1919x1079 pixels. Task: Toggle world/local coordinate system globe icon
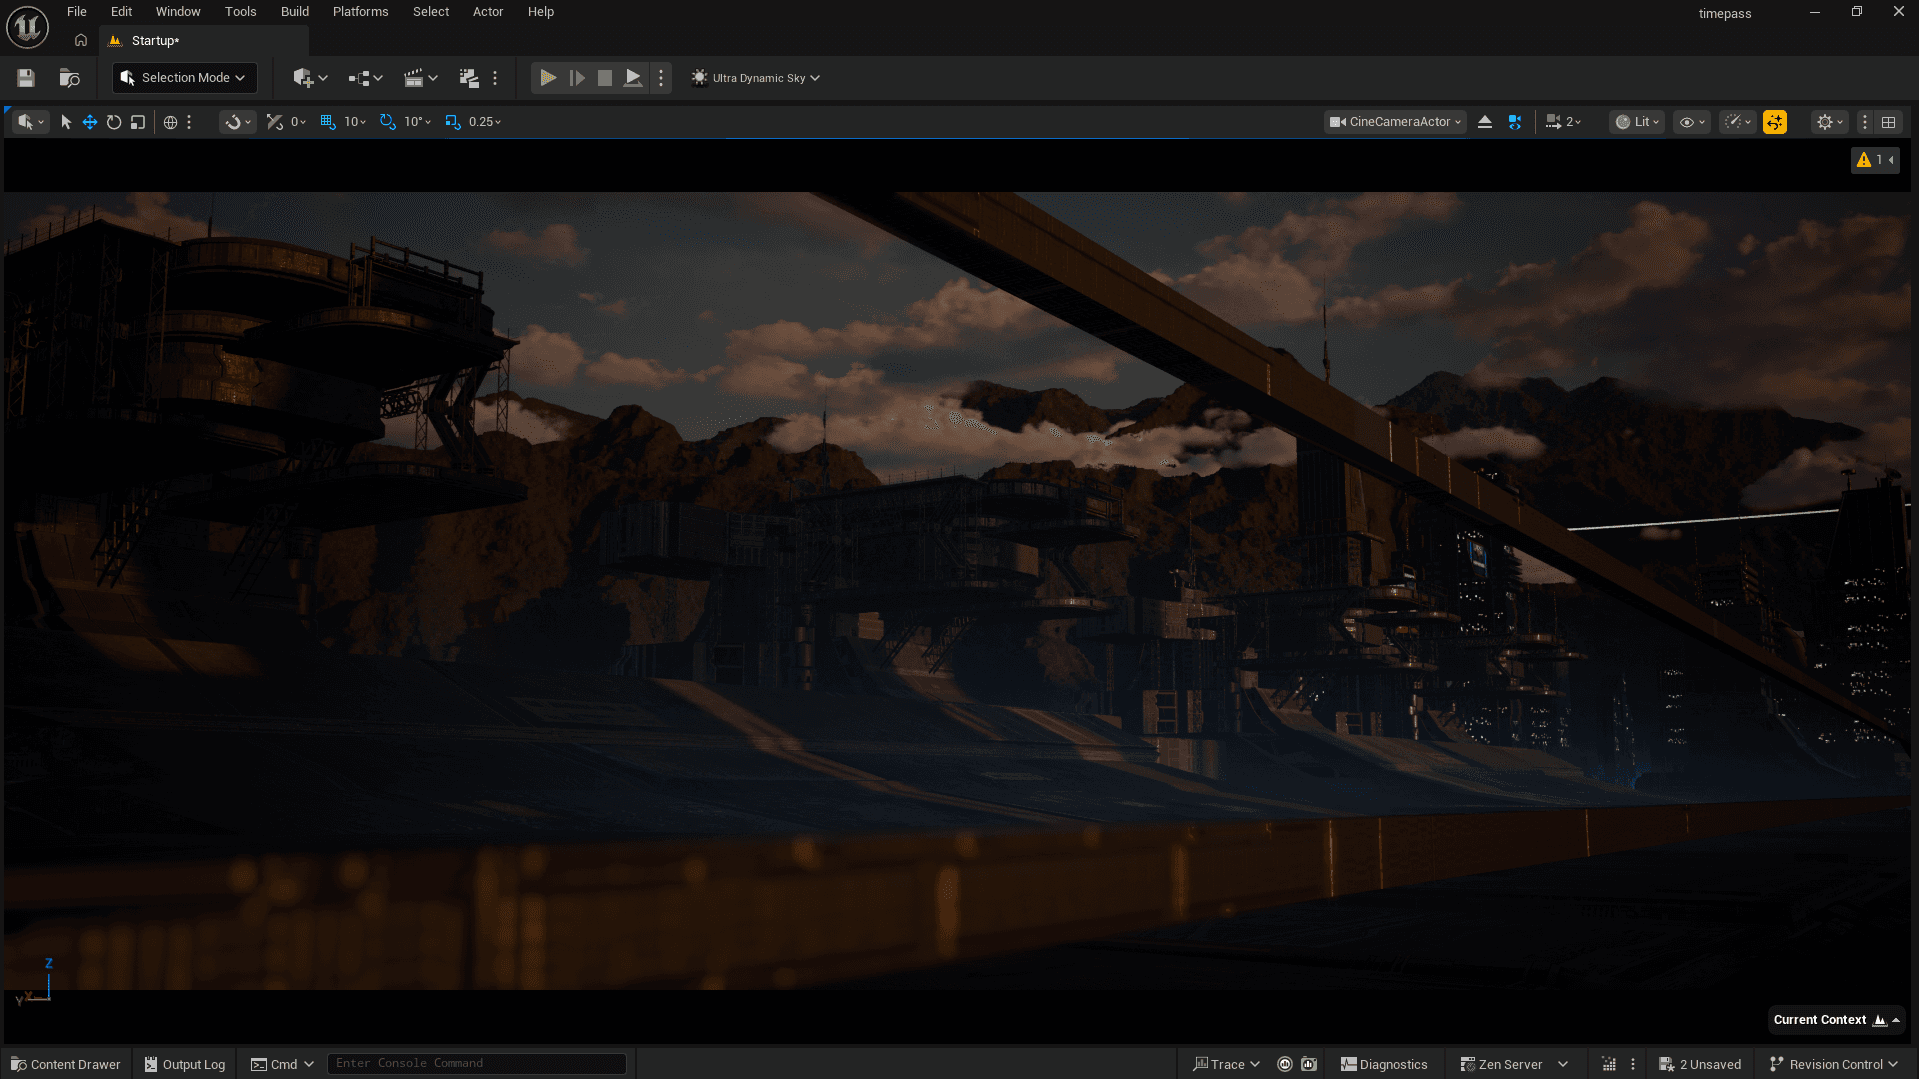point(168,121)
